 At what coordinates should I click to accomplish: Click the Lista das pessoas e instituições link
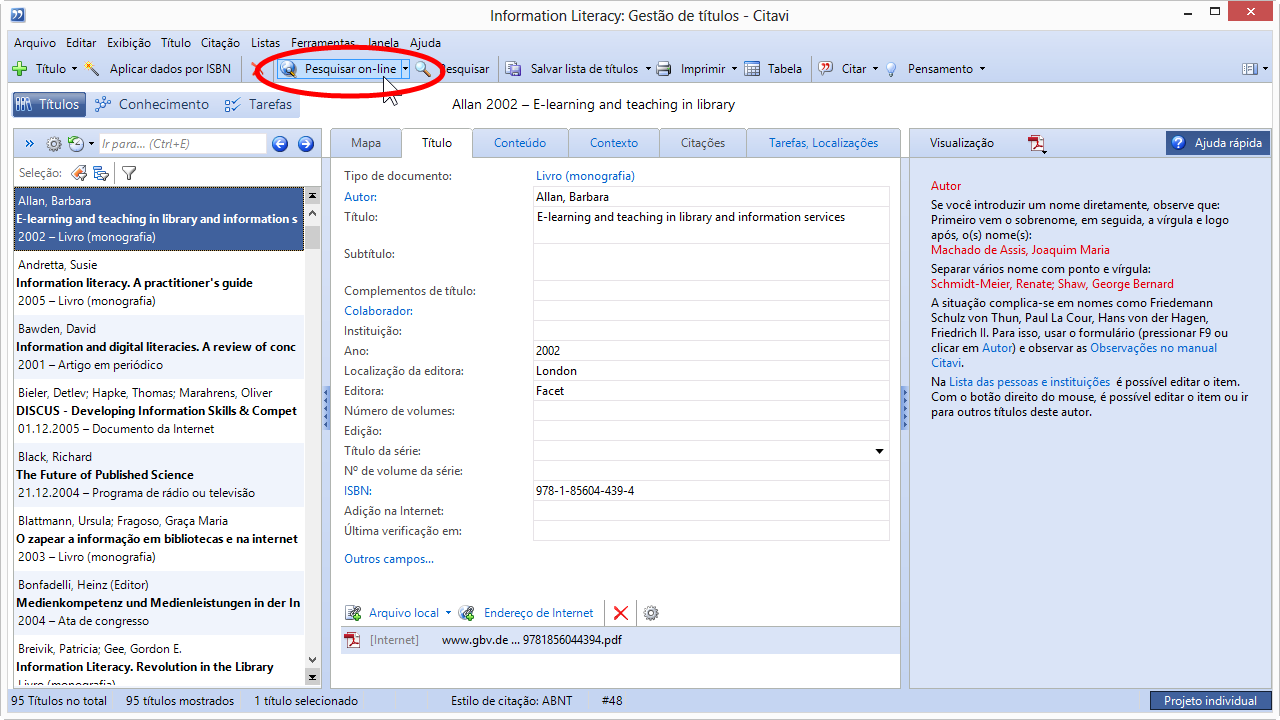[x=1029, y=382]
